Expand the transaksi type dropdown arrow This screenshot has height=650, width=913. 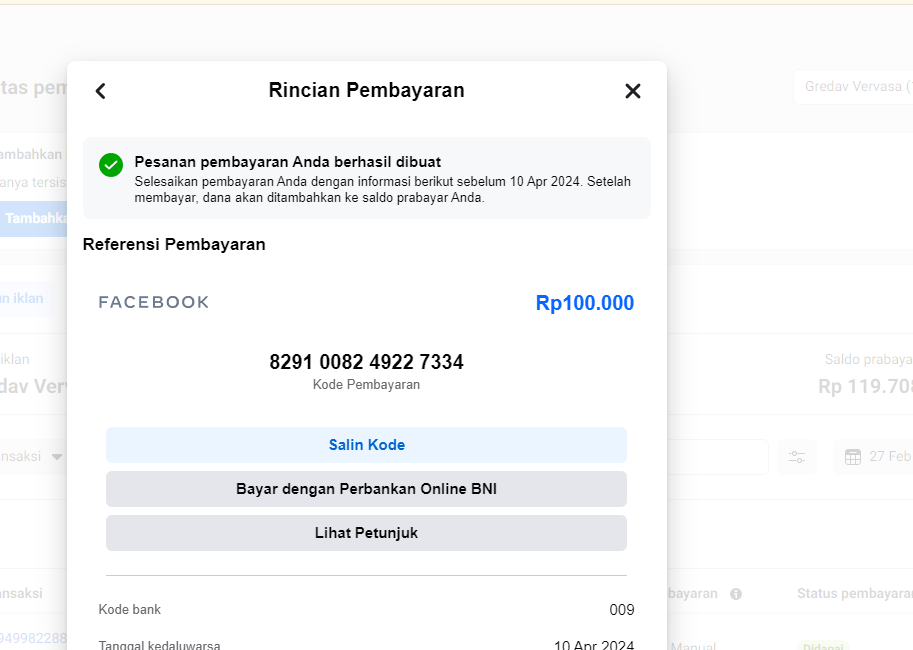tap(57, 456)
